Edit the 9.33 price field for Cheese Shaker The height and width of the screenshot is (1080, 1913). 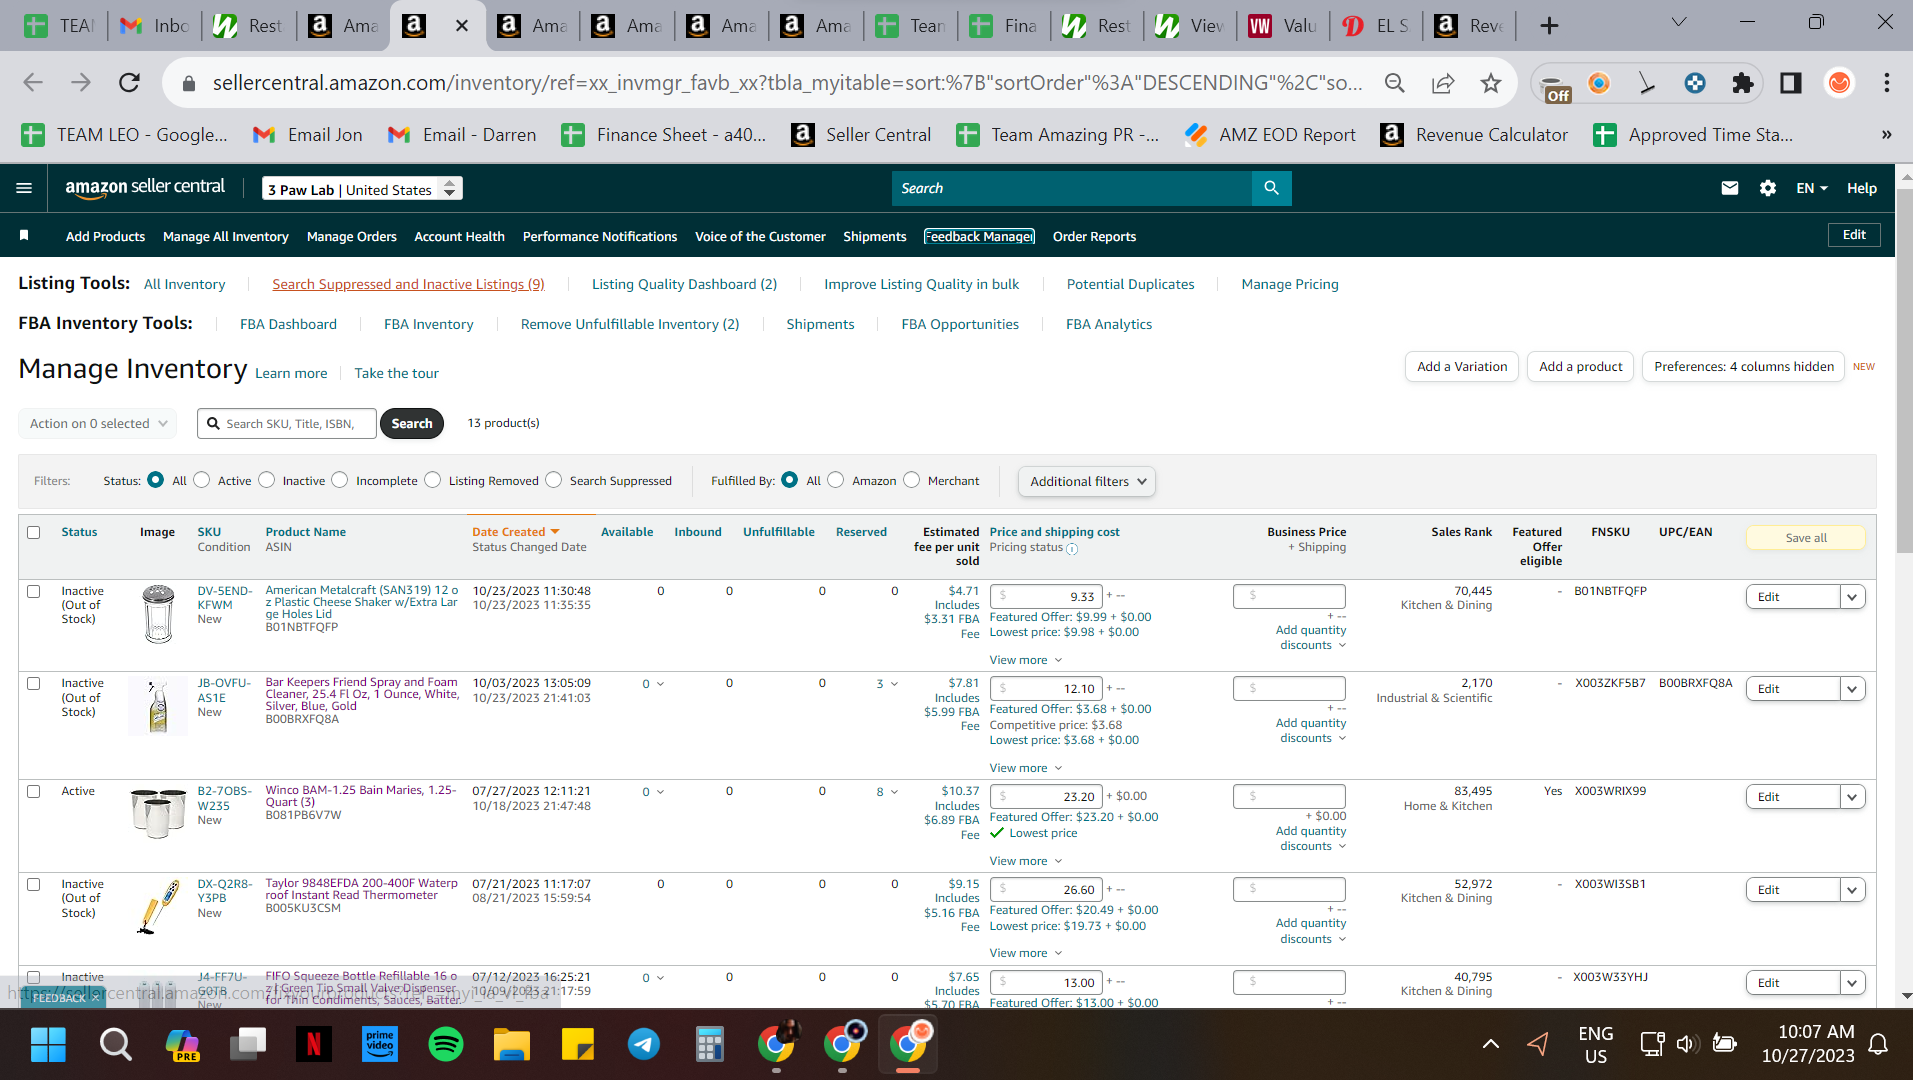click(x=1046, y=597)
